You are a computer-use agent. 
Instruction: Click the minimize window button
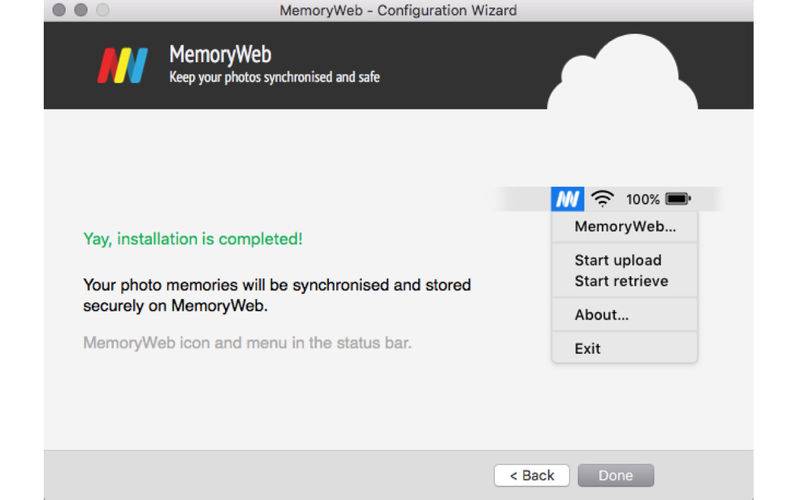pos(81,10)
